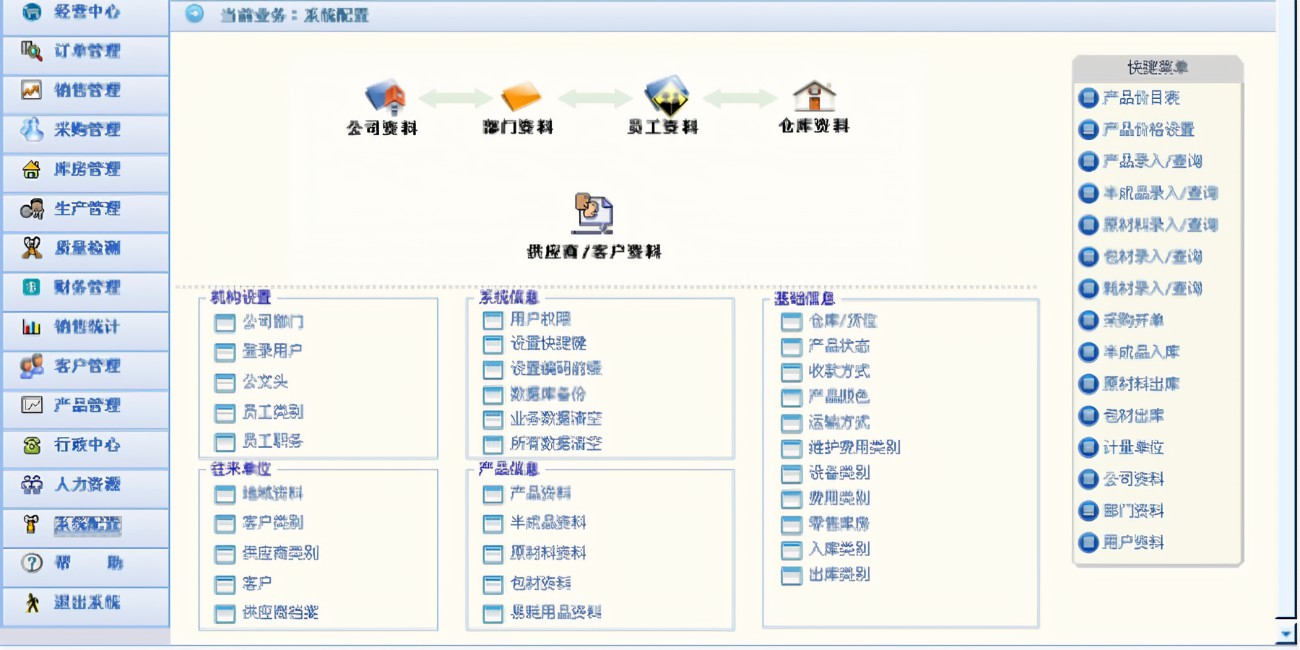Open the 半成品入库 shortcut
Viewport: 1300px width, 650px height.
(x=1141, y=353)
